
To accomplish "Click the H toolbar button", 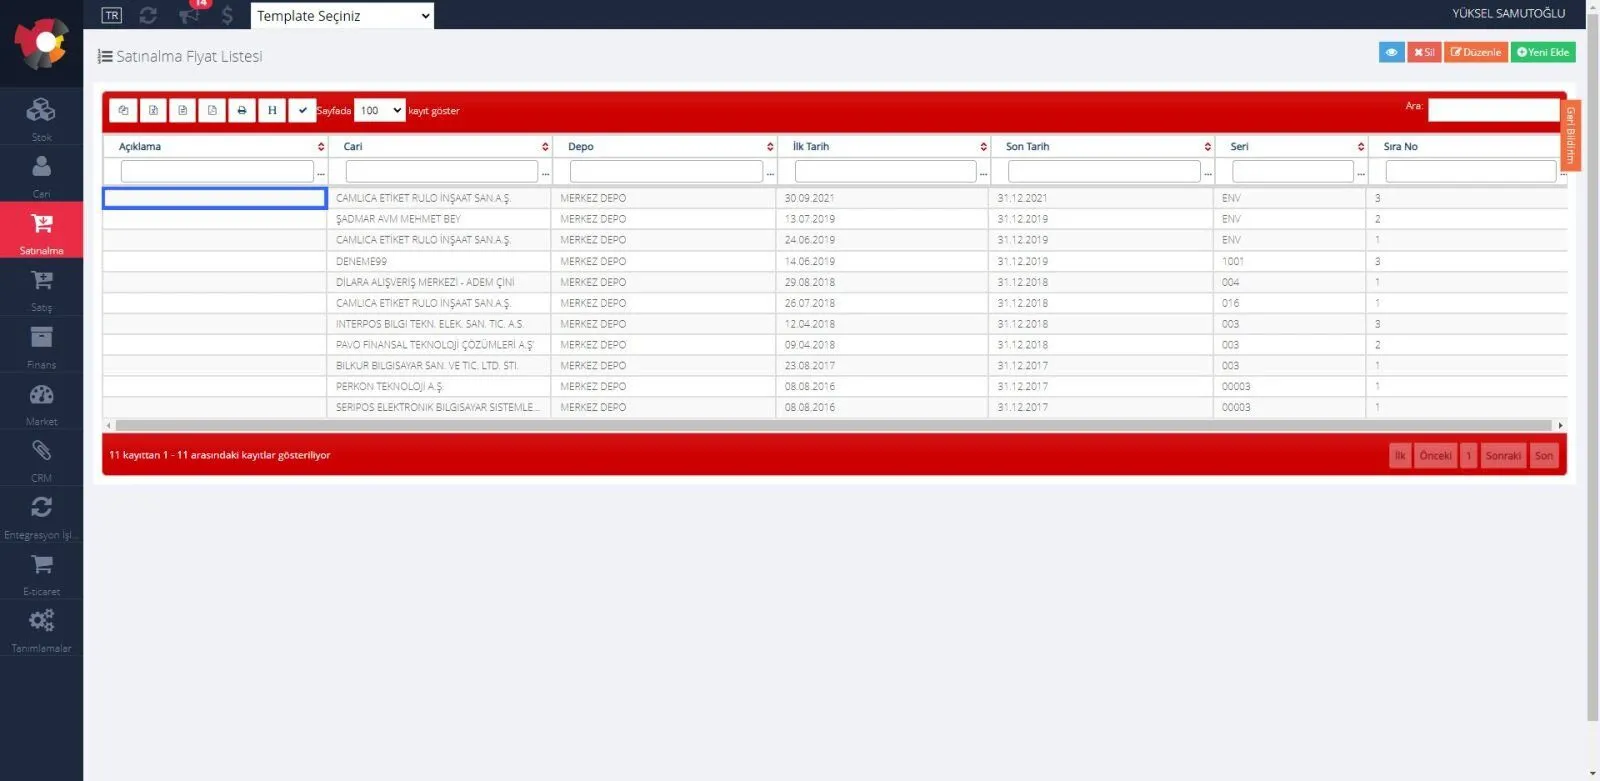I will click(272, 110).
